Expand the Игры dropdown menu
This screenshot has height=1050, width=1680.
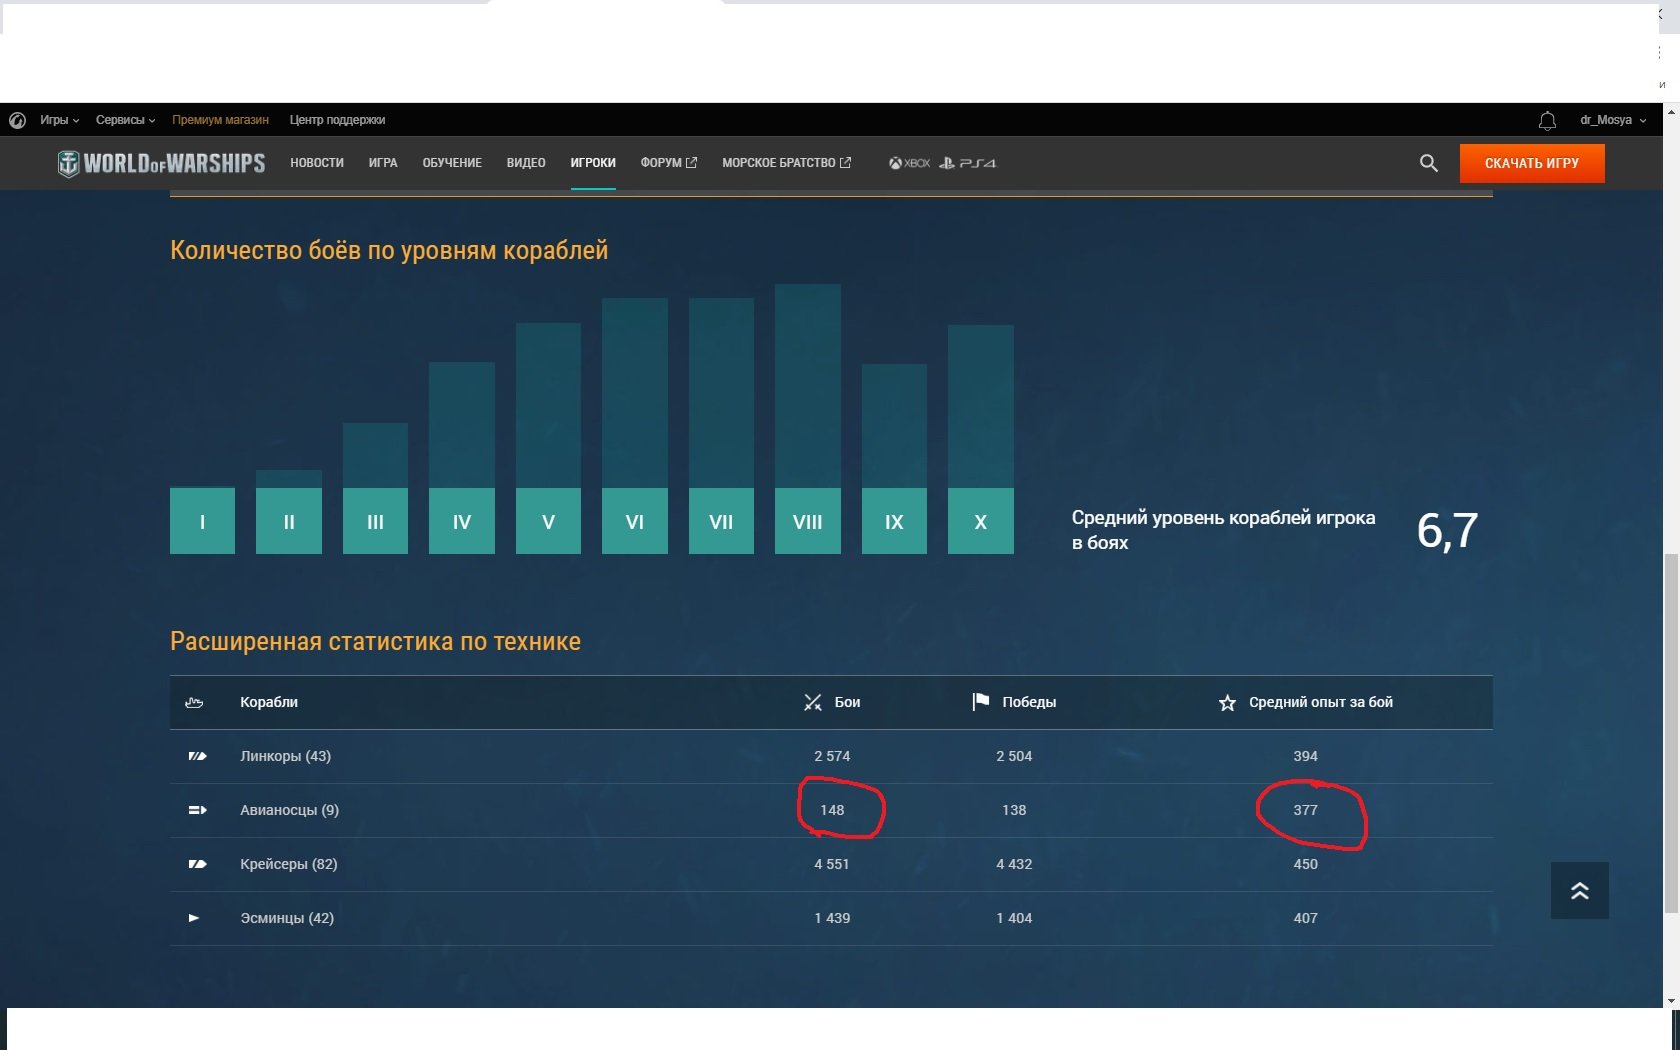point(59,120)
